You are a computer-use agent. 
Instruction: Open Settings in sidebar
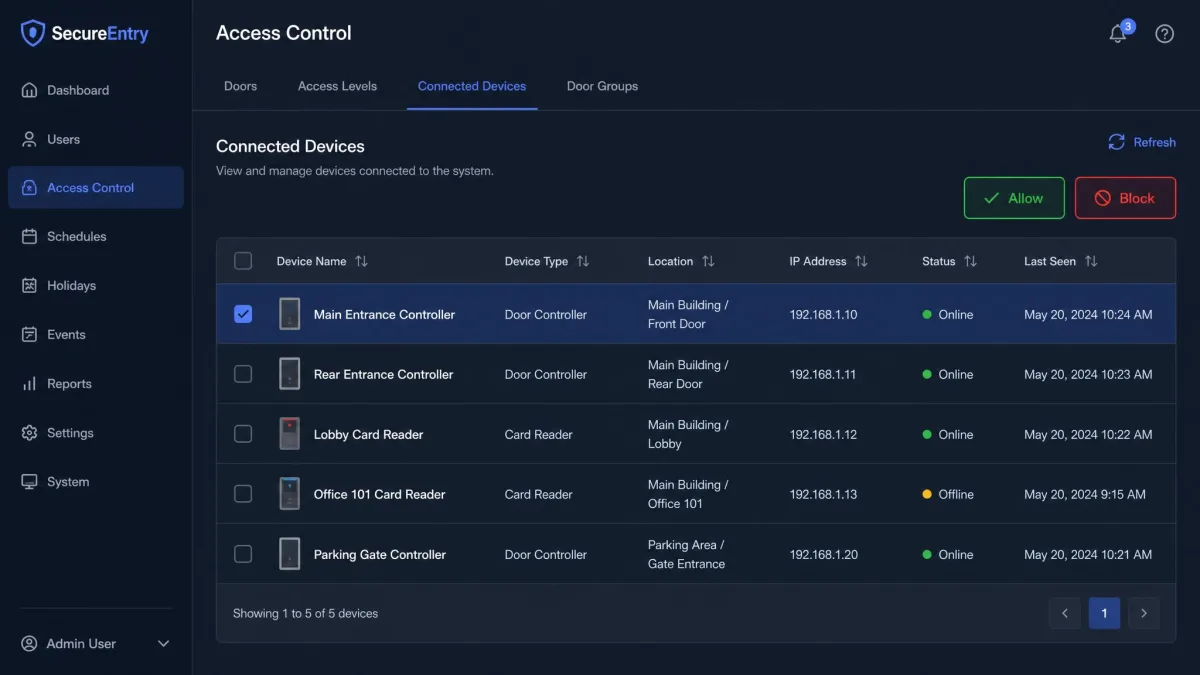coord(96,433)
